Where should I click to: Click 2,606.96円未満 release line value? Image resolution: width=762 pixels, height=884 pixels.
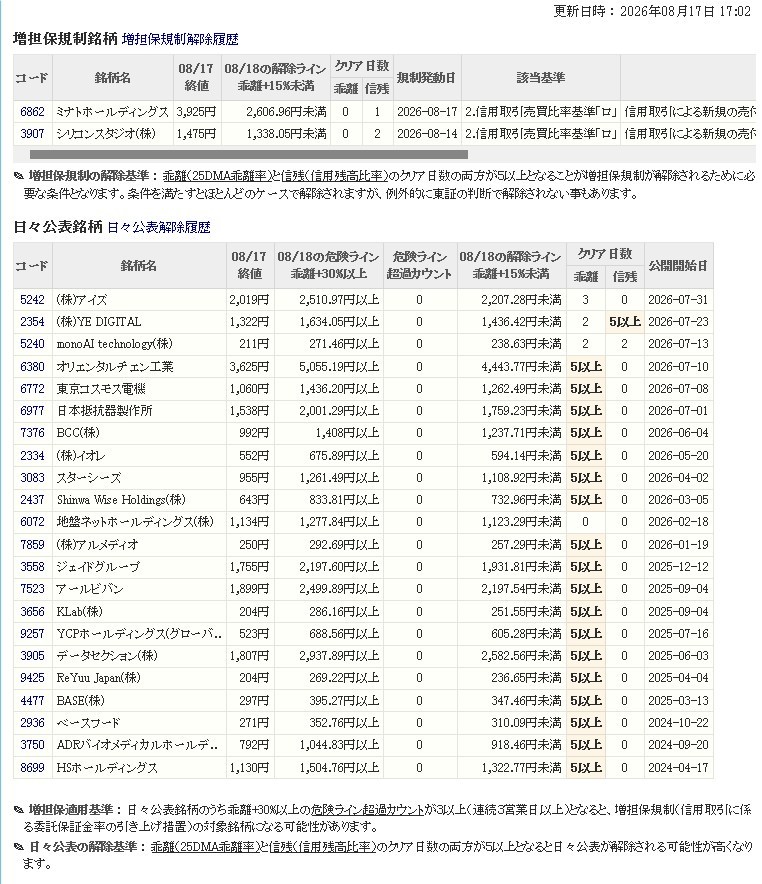286,112
